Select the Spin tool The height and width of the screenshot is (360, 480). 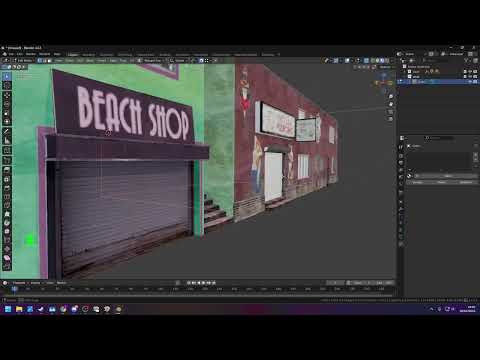[x=7, y=222]
